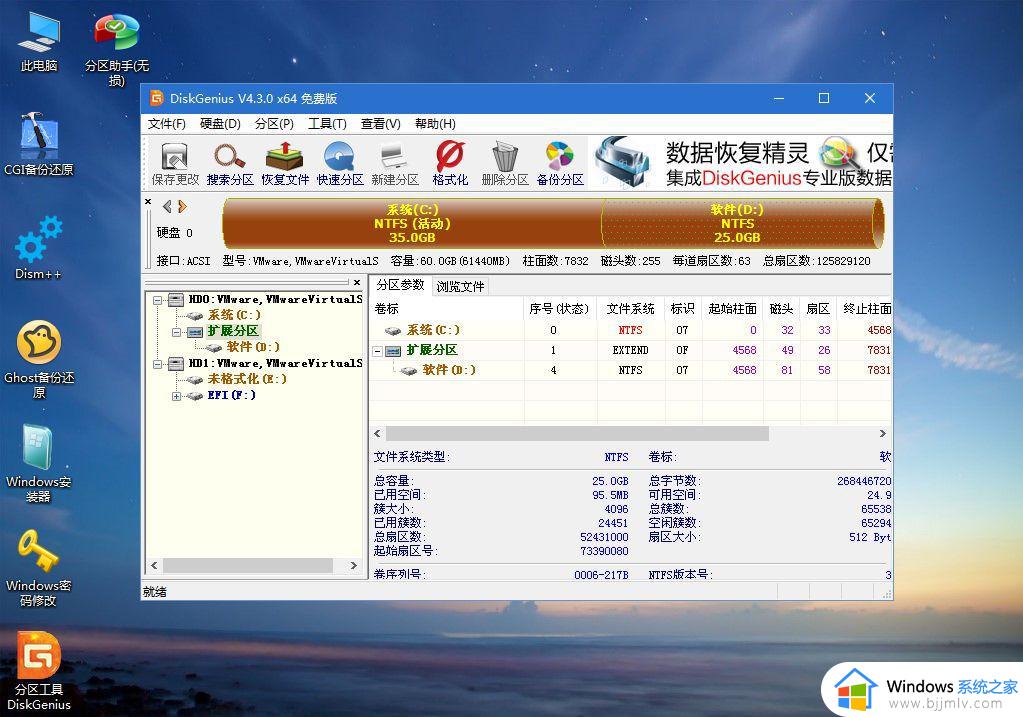Click the Recover Files (恢复文件) icon

pos(284,163)
